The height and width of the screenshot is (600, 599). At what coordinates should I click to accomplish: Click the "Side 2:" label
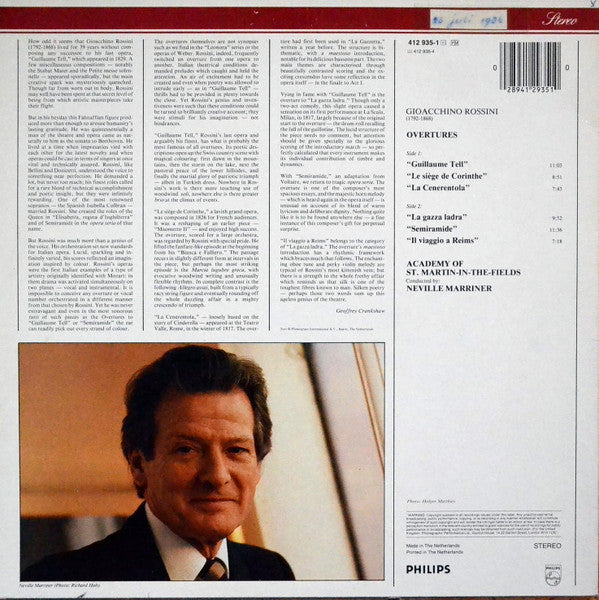414,206
